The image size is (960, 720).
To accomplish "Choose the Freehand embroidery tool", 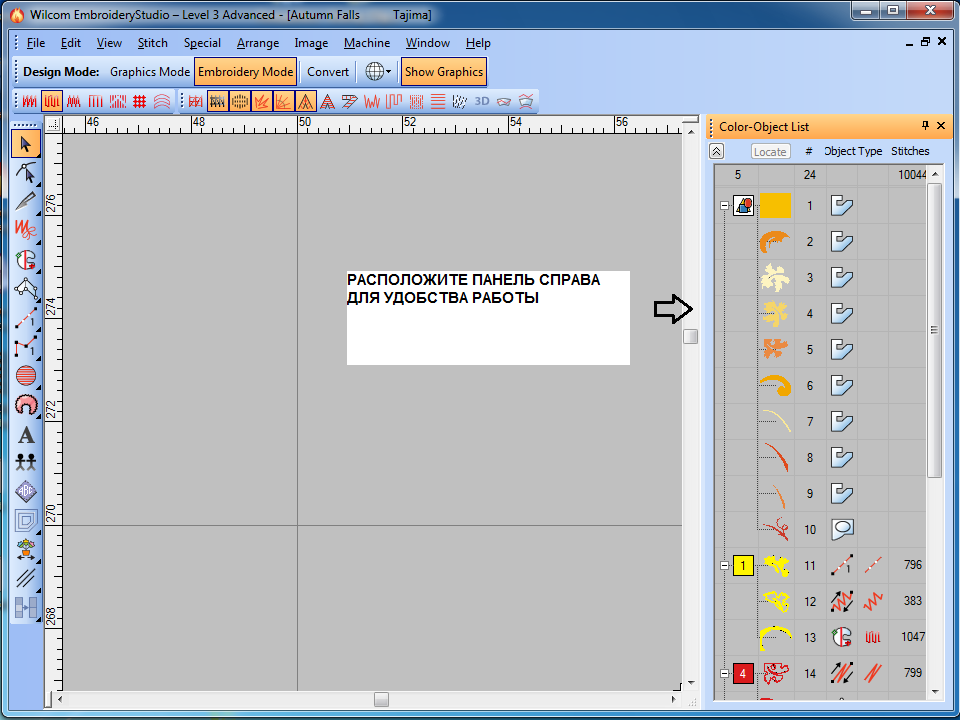I will tap(25, 230).
